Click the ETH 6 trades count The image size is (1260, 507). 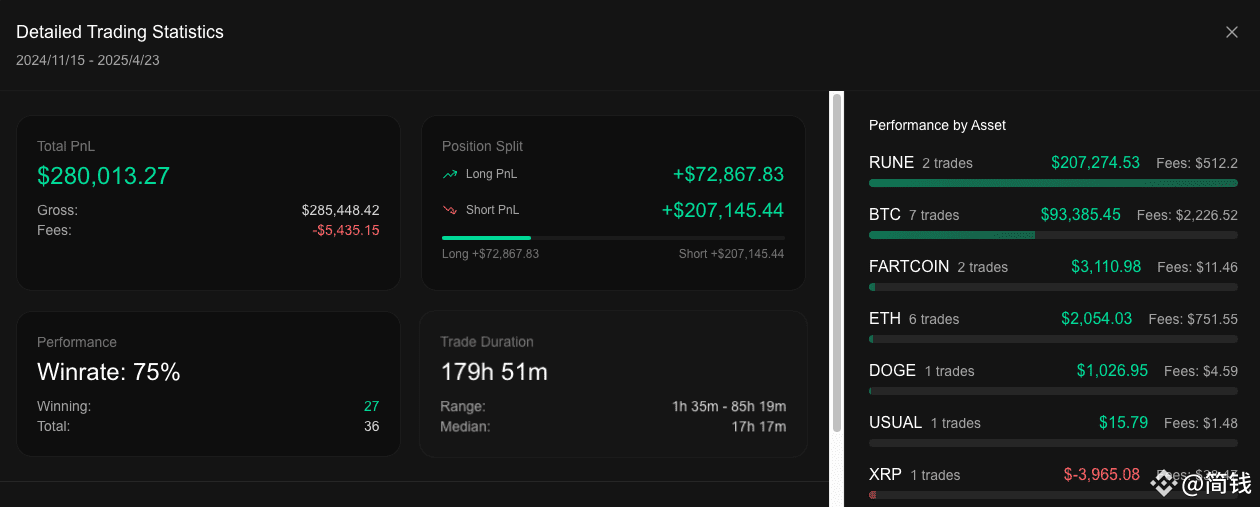[x=934, y=319]
